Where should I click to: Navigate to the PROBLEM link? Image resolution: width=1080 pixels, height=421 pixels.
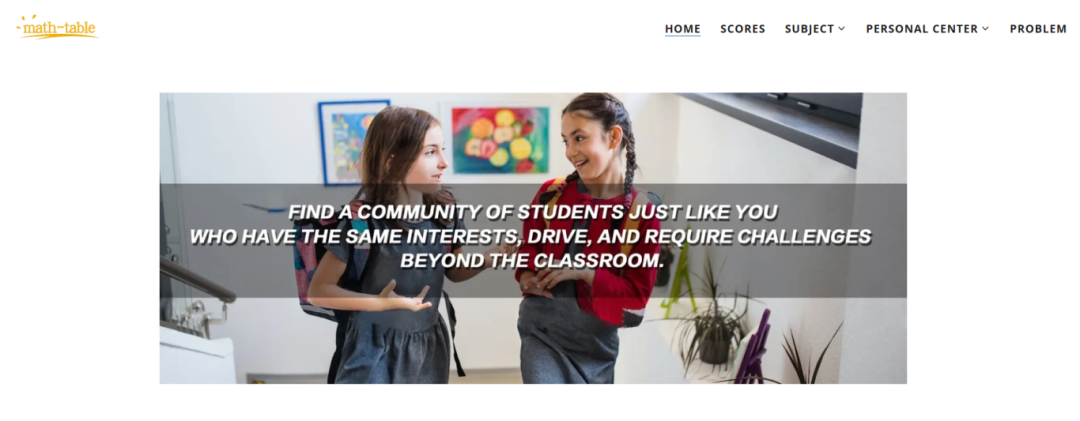[x=1038, y=29]
